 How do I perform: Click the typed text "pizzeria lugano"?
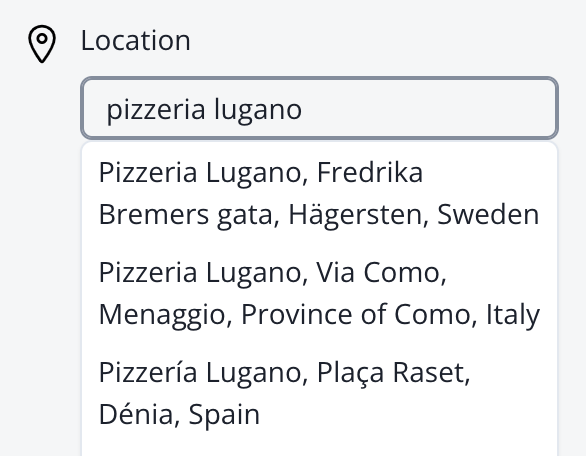point(204,110)
